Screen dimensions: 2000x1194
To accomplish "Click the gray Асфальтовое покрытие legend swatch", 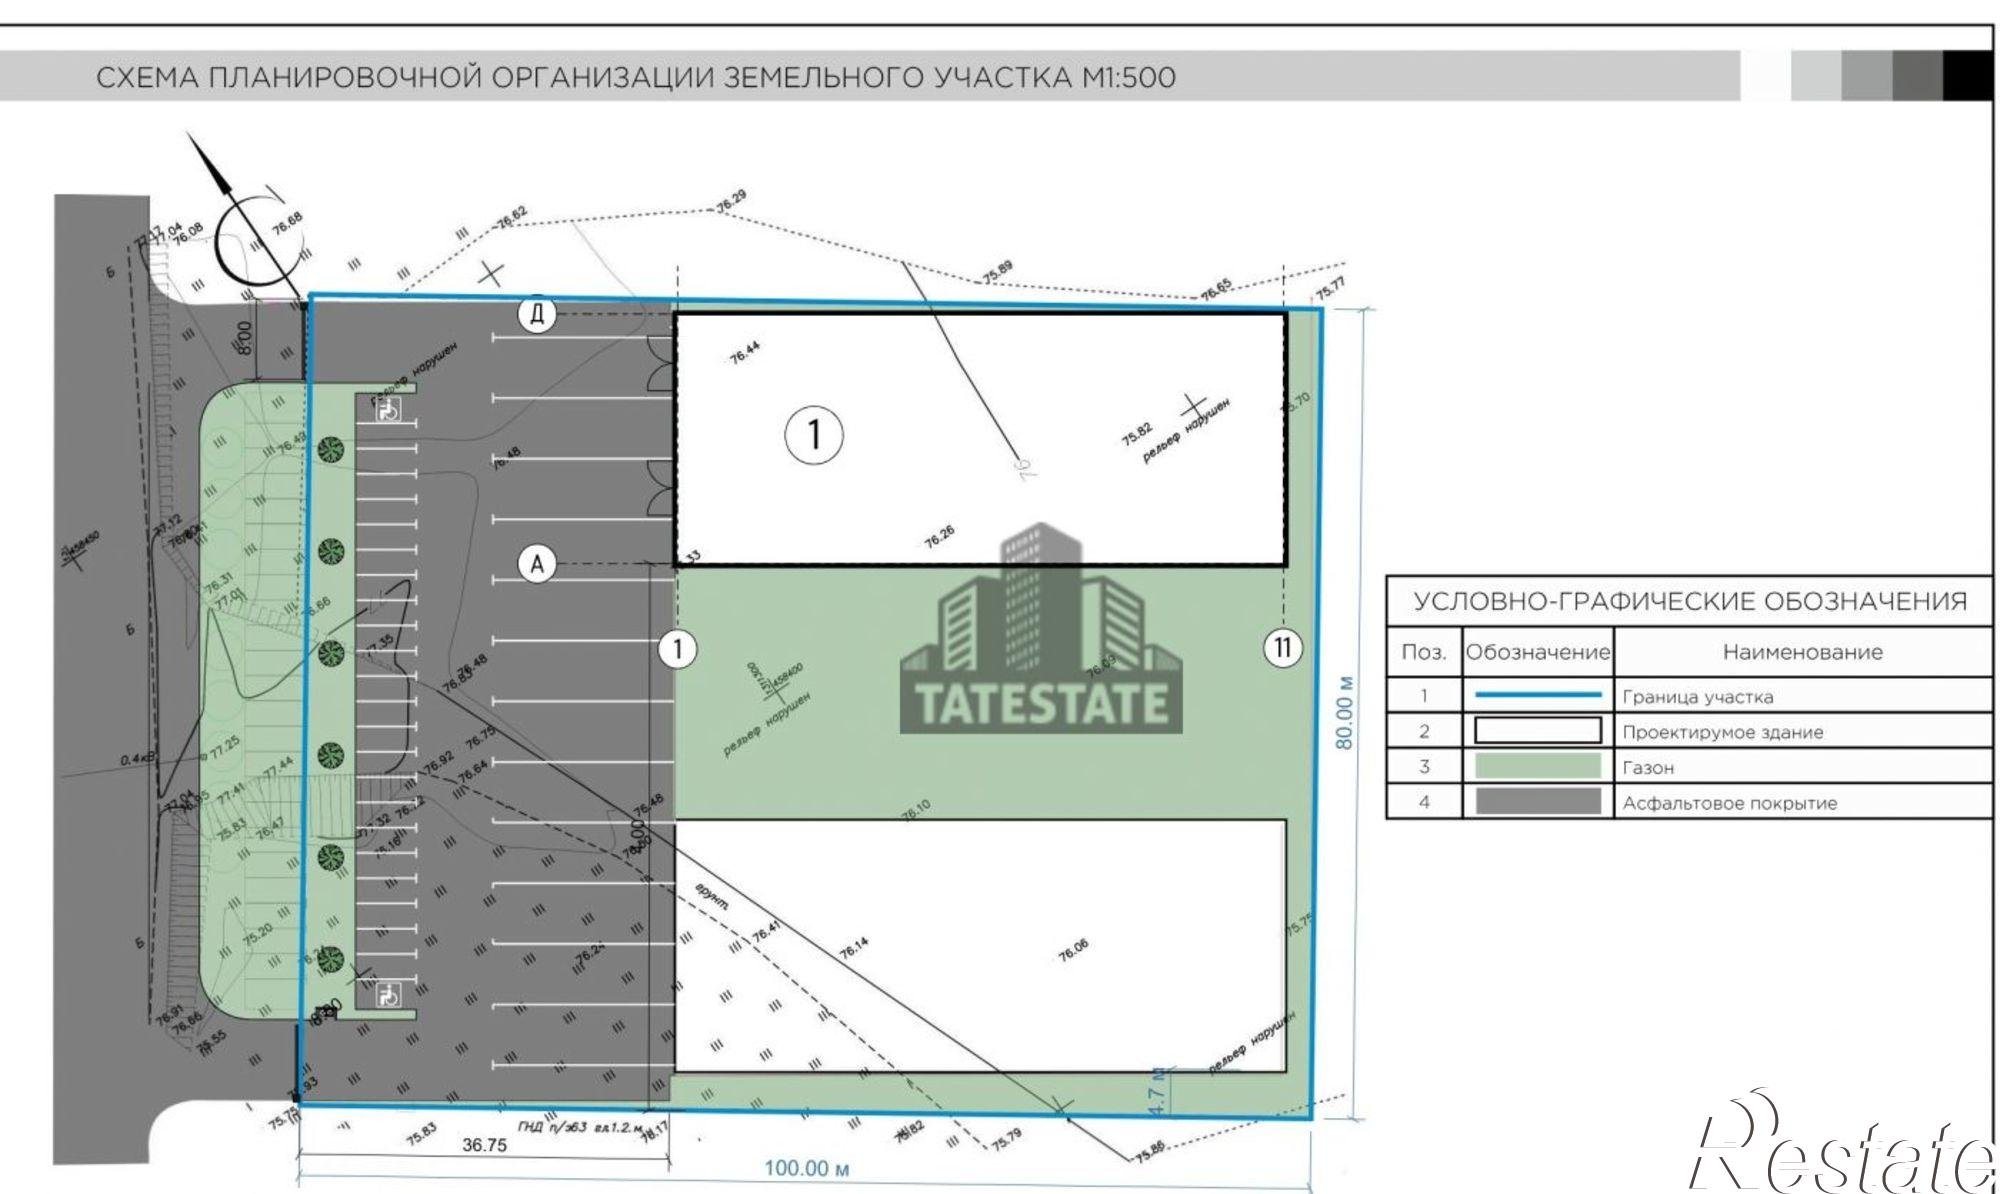I will [x=1538, y=802].
